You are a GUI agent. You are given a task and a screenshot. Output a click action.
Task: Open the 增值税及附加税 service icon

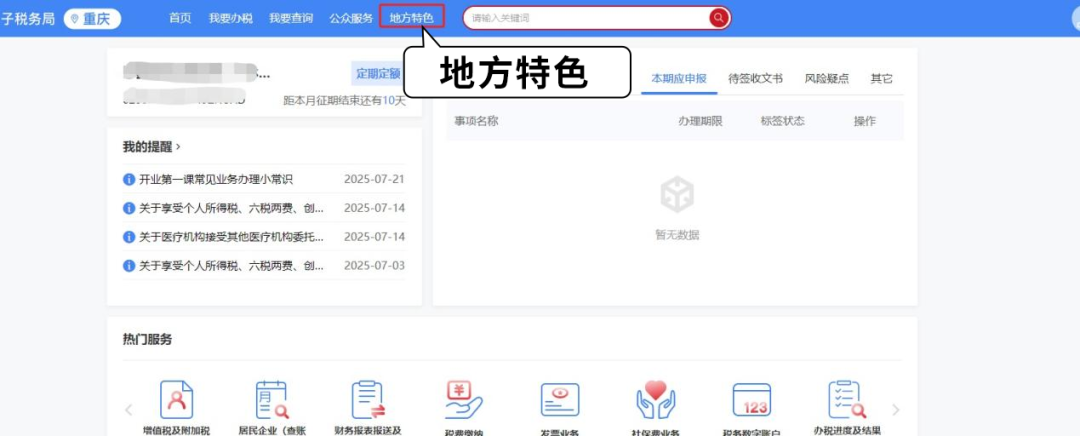(176, 399)
